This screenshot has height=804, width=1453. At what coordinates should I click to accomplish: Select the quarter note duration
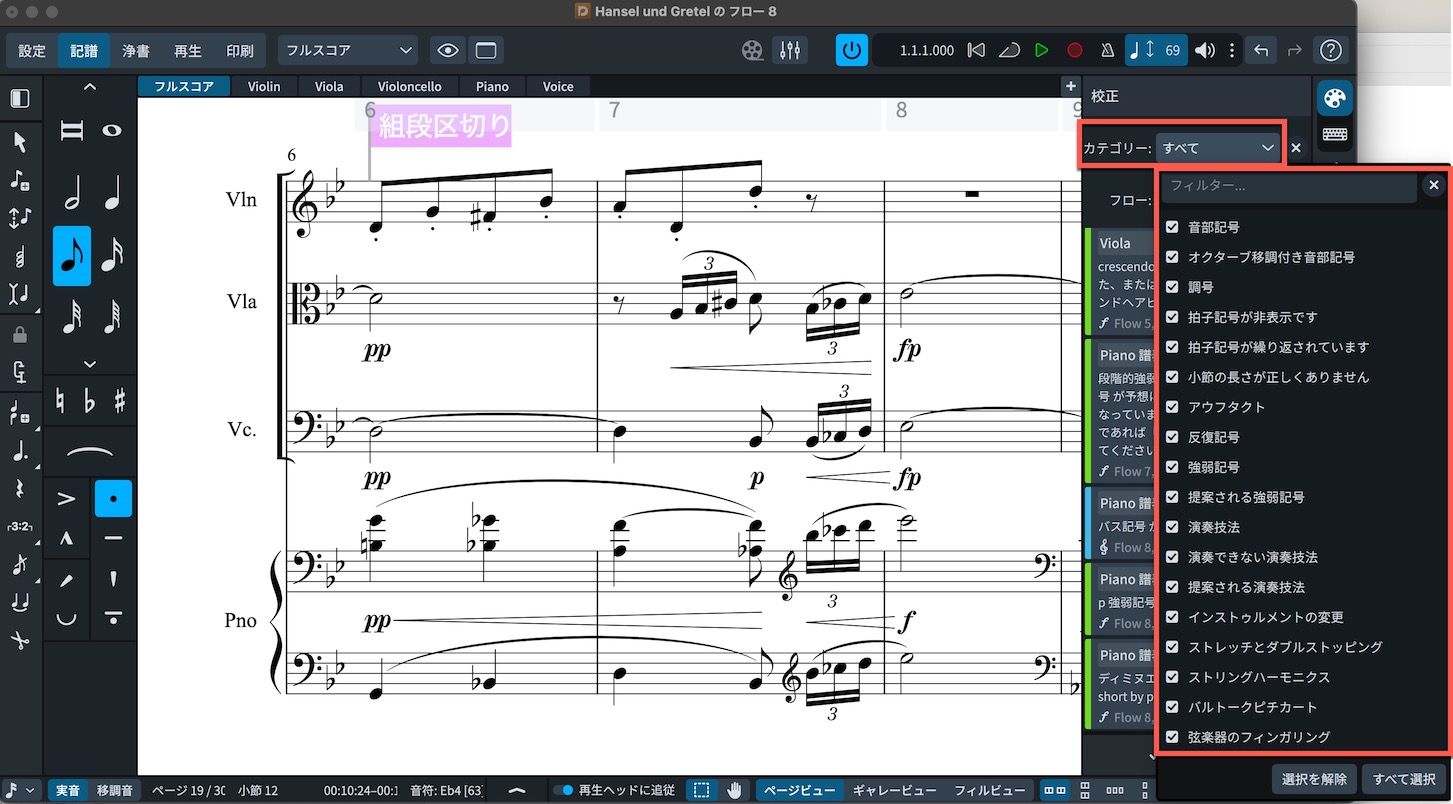tap(112, 192)
